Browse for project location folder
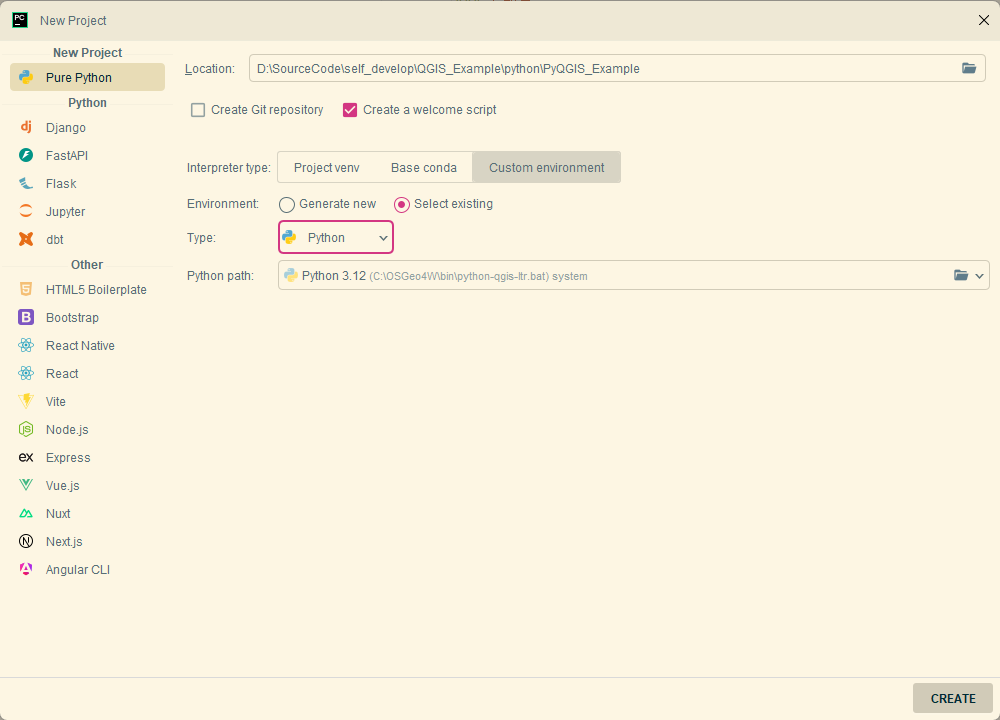 tap(969, 68)
